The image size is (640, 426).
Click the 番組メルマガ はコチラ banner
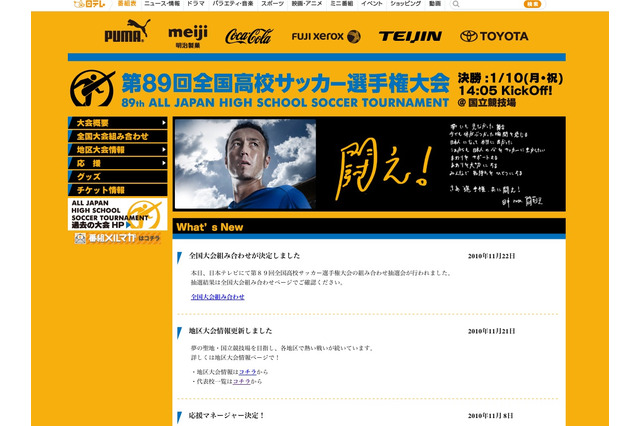(118, 238)
